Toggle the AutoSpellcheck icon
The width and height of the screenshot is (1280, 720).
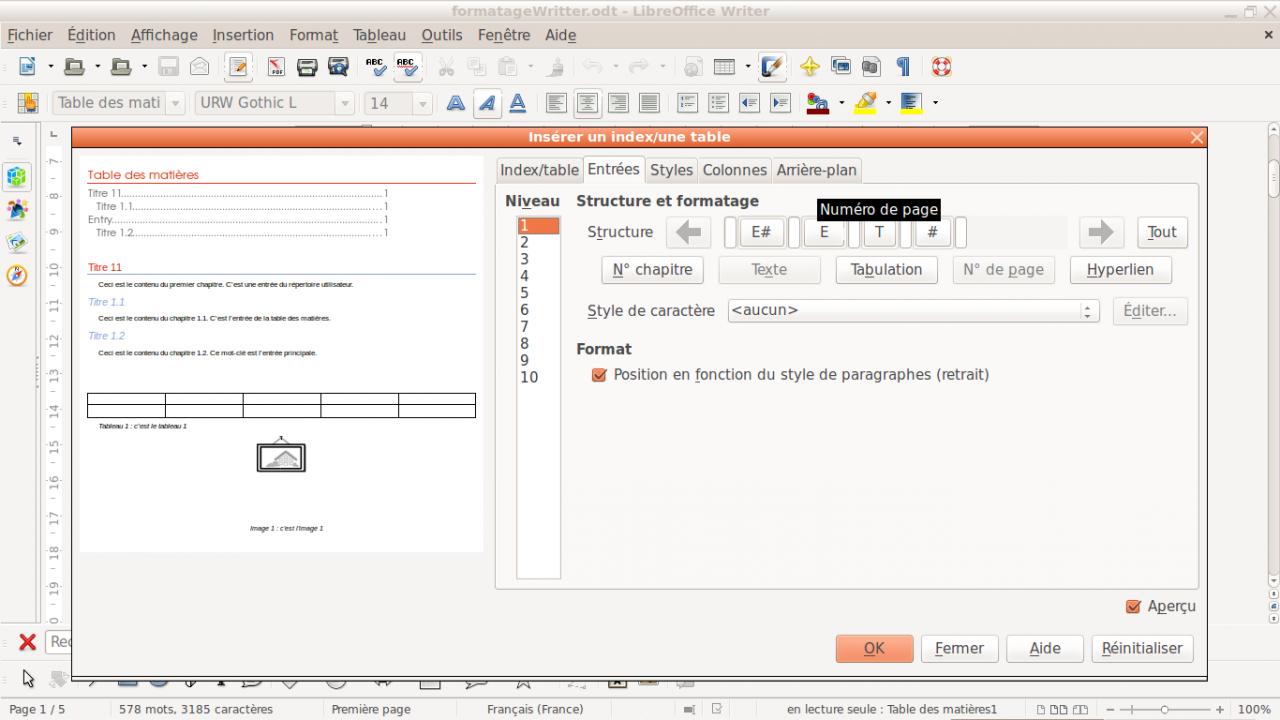point(406,67)
